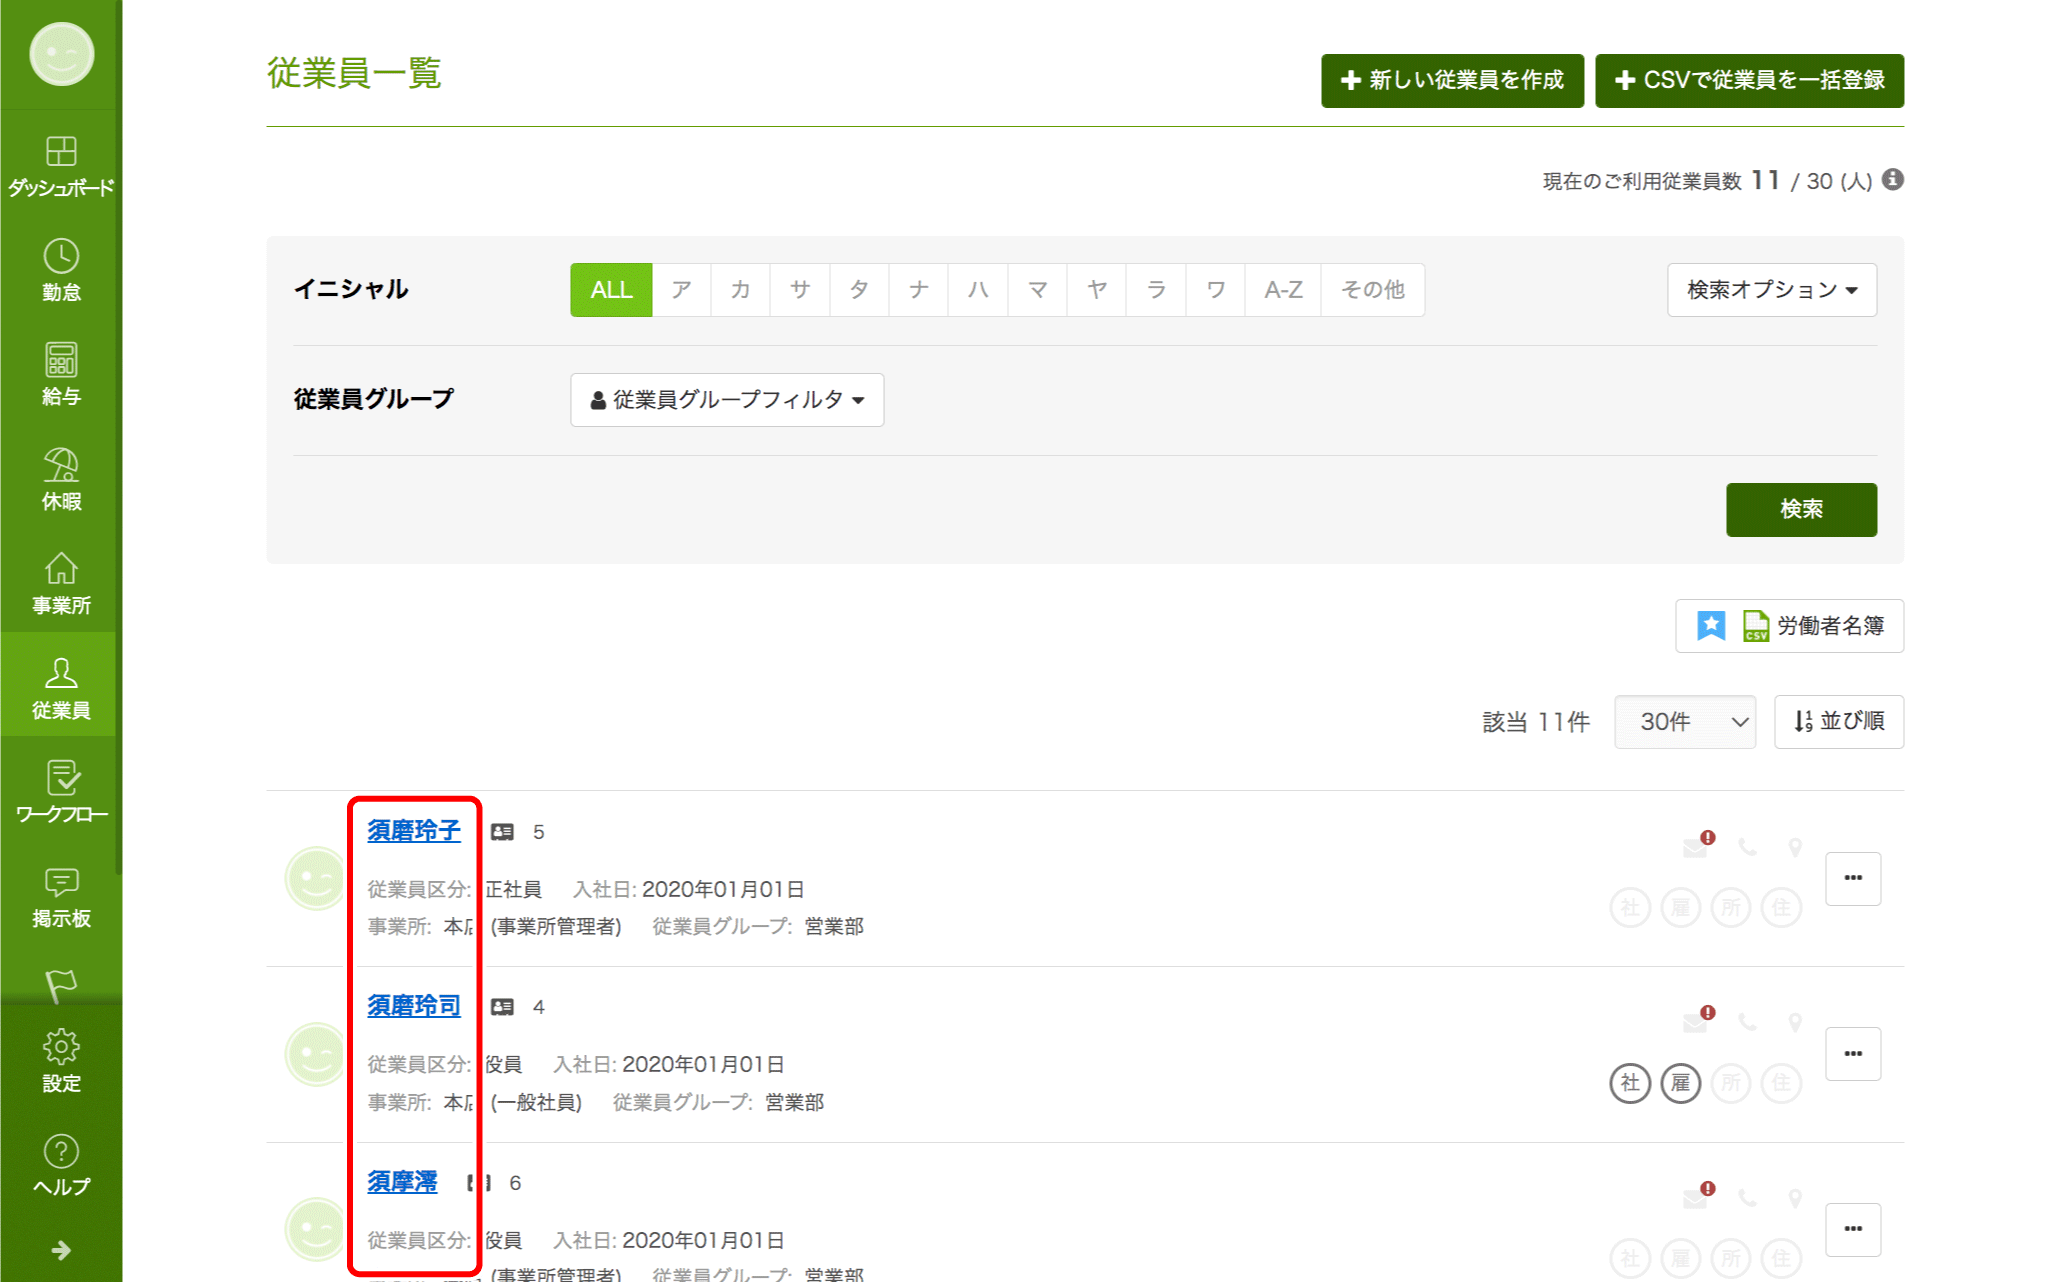This screenshot has width=2049, height=1282.
Task: Open the 掲示板 bulletin board icon
Action: [61, 896]
